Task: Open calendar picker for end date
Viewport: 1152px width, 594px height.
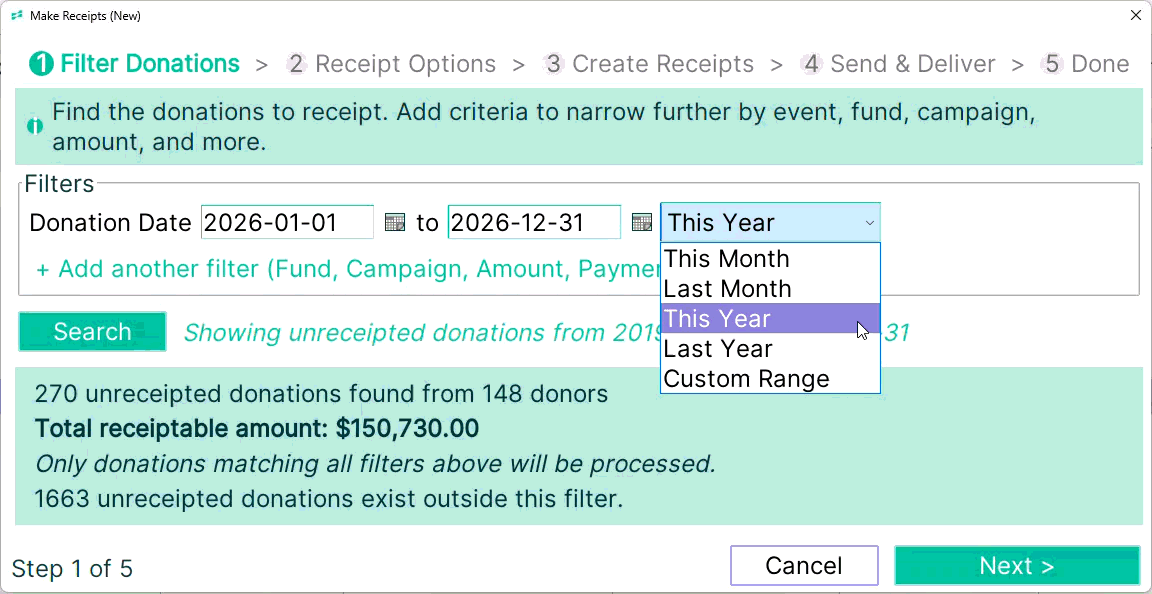Action: (642, 222)
